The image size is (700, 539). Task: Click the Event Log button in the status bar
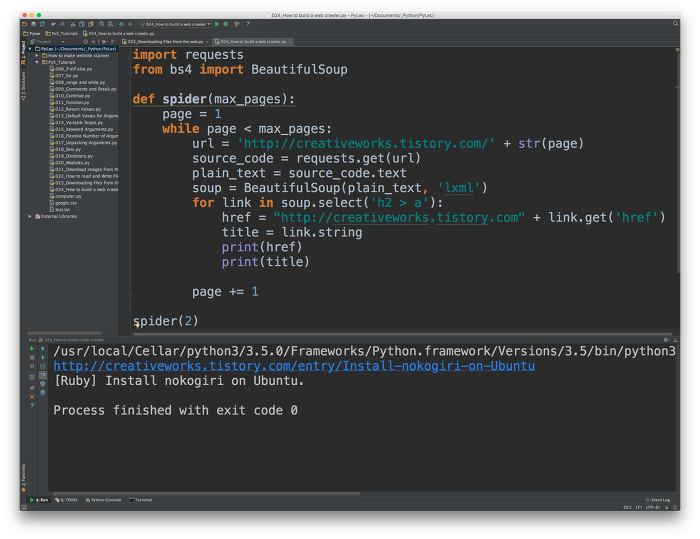(658, 500)
